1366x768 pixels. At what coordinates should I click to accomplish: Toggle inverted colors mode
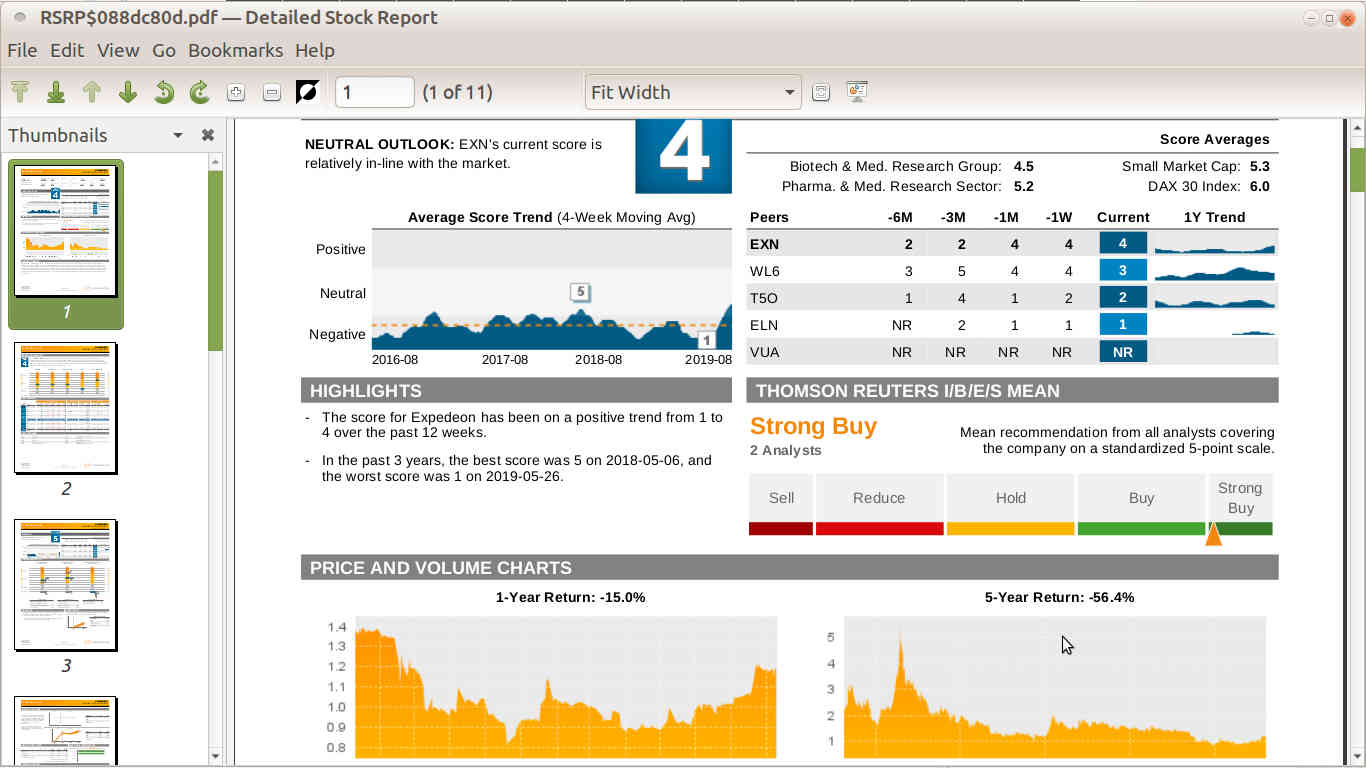click(x=308, y=92)
